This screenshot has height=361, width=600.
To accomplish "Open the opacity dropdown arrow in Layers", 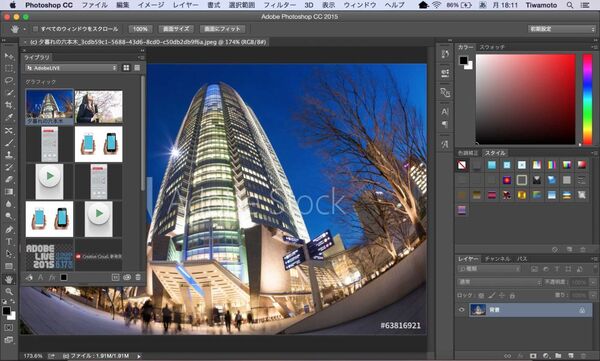I will click(x=593, y=283).
